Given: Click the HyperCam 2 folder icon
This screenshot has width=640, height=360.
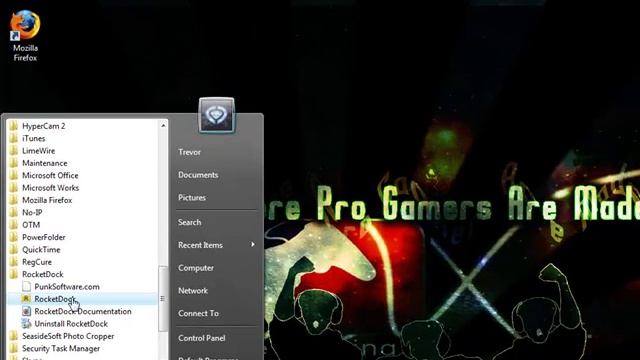Looking at the screenshot, I should coord(13,126).
